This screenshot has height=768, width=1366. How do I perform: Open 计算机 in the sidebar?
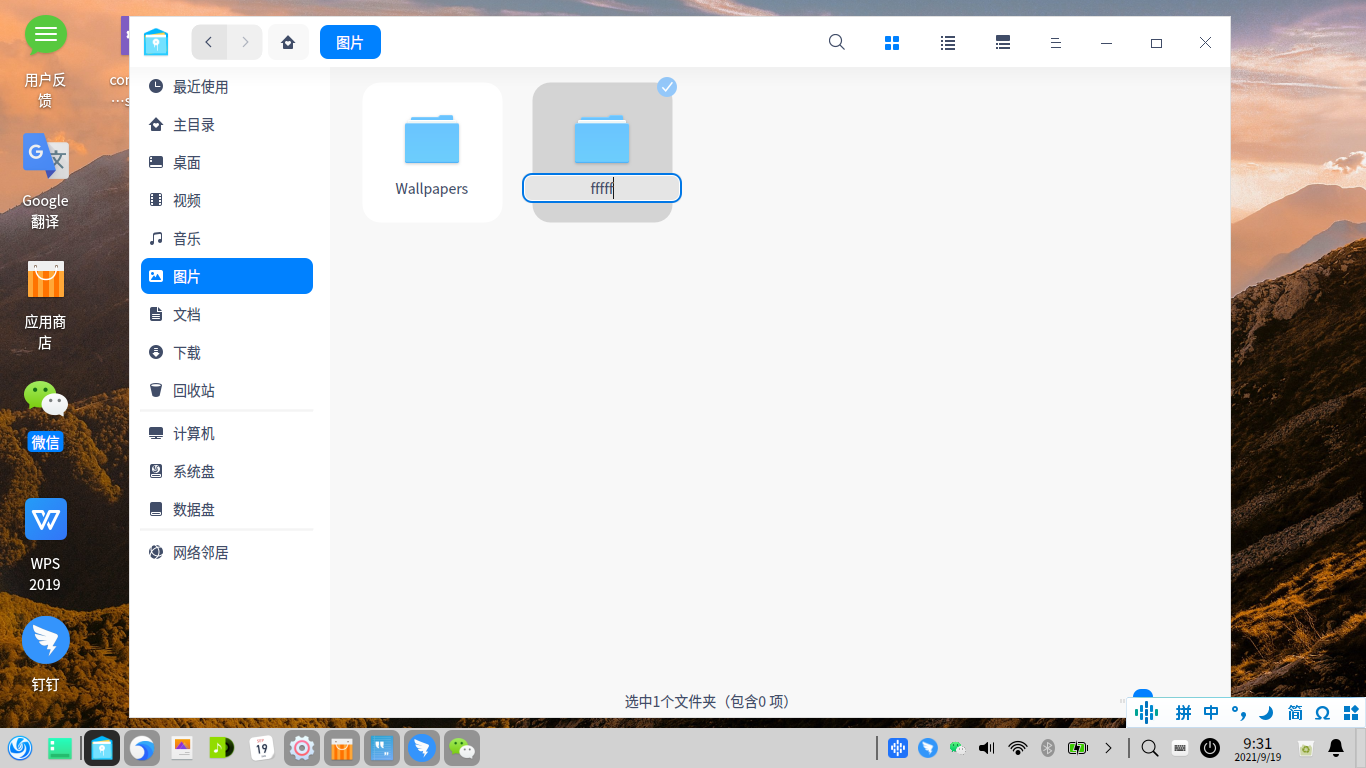coord(227,434)
